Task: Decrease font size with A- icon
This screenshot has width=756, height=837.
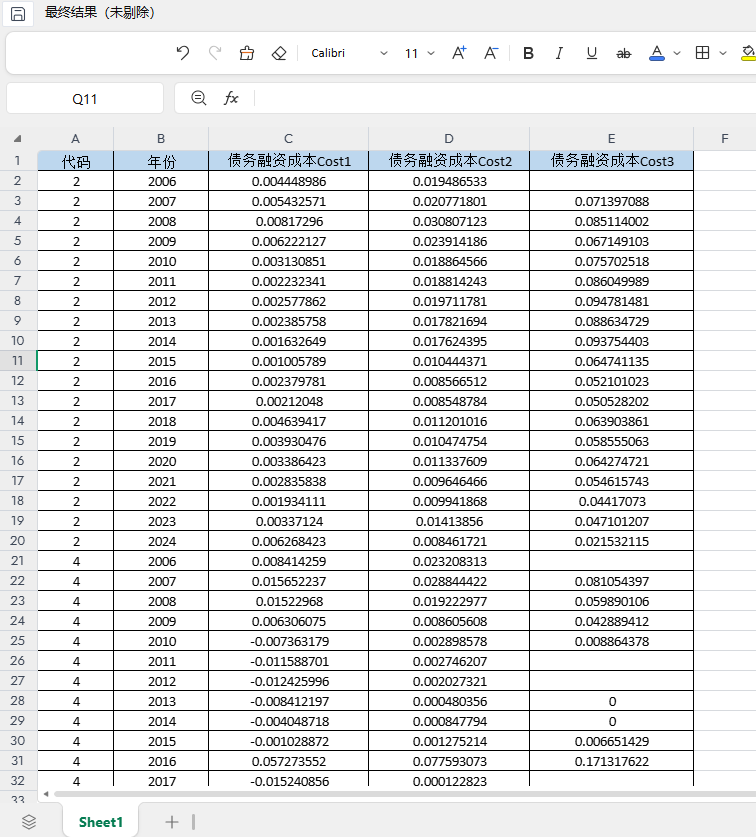Action: 491,53
